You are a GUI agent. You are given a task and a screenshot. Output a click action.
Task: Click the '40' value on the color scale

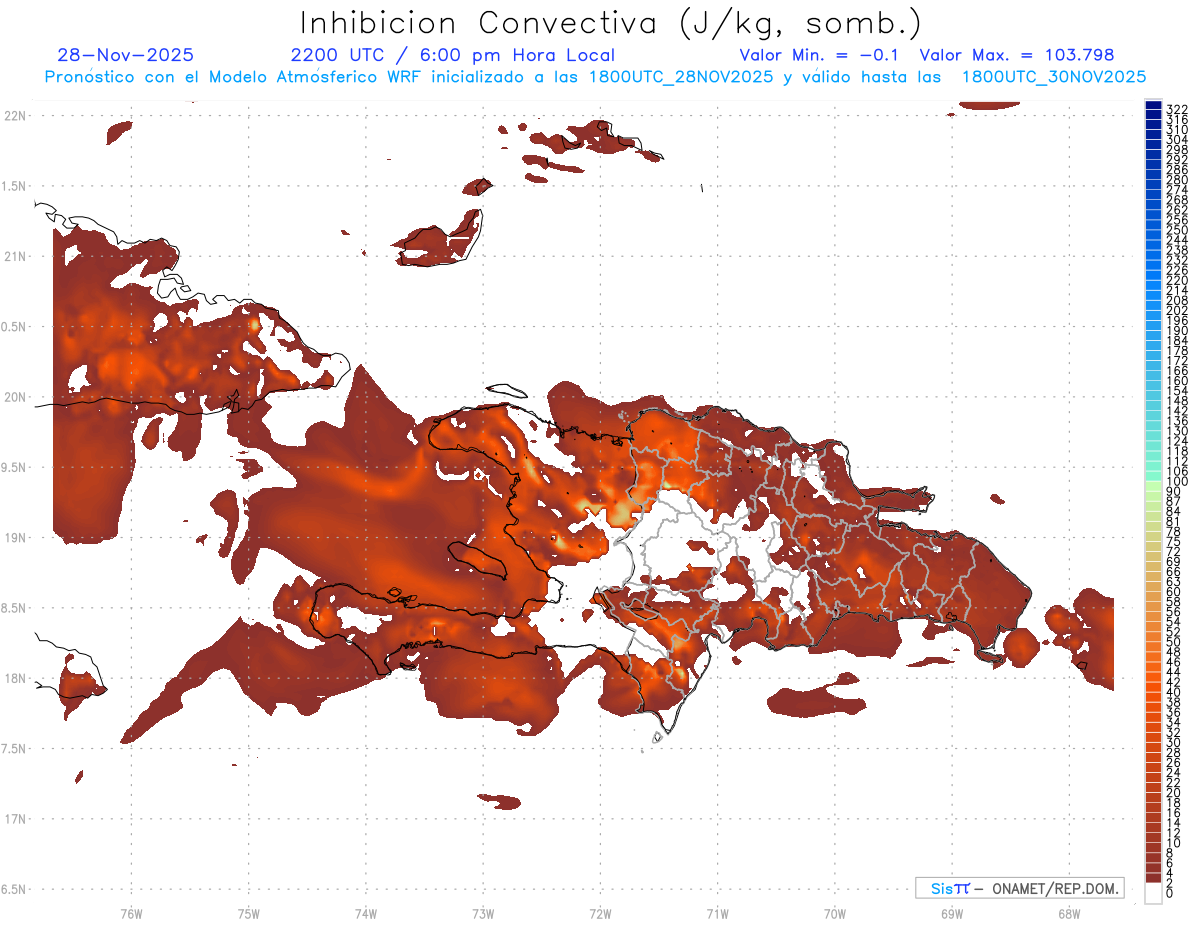click(1173, 692)
